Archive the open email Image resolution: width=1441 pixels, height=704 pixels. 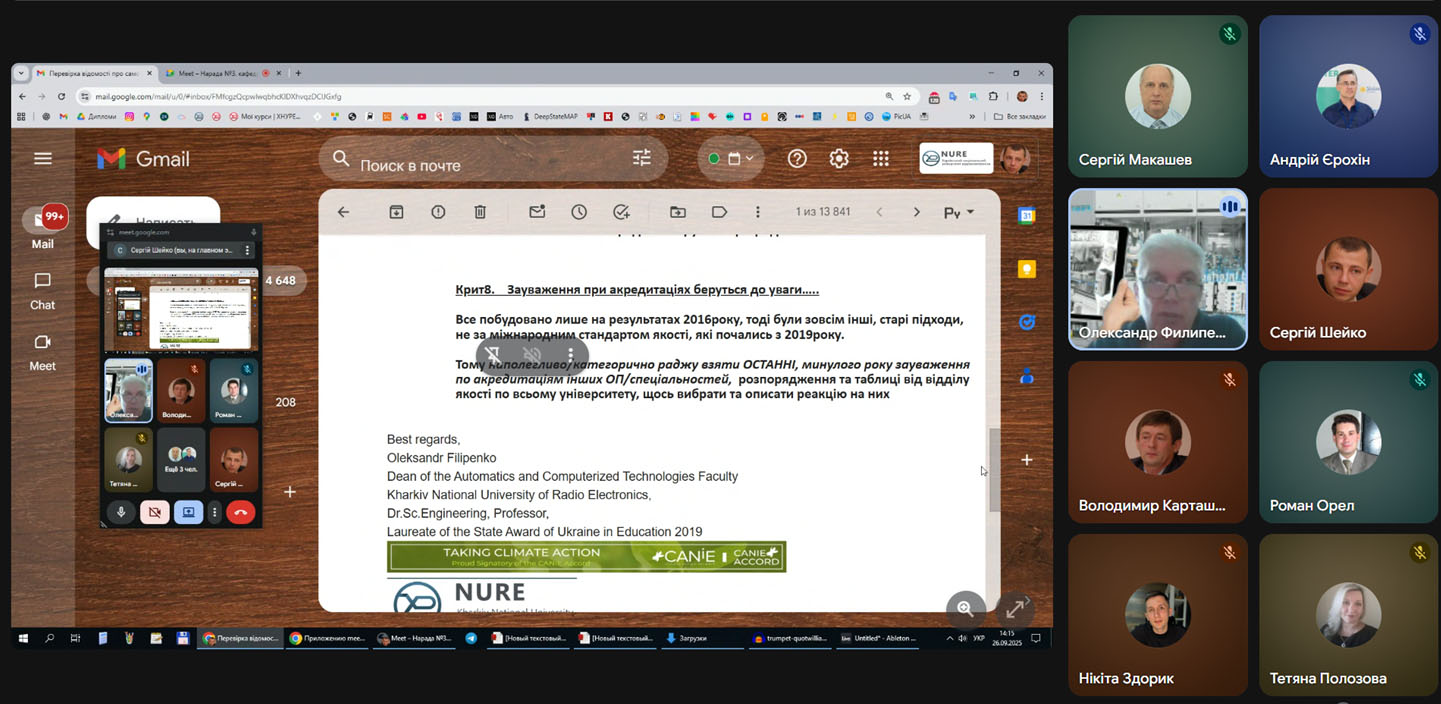click(x=397, y=212)
